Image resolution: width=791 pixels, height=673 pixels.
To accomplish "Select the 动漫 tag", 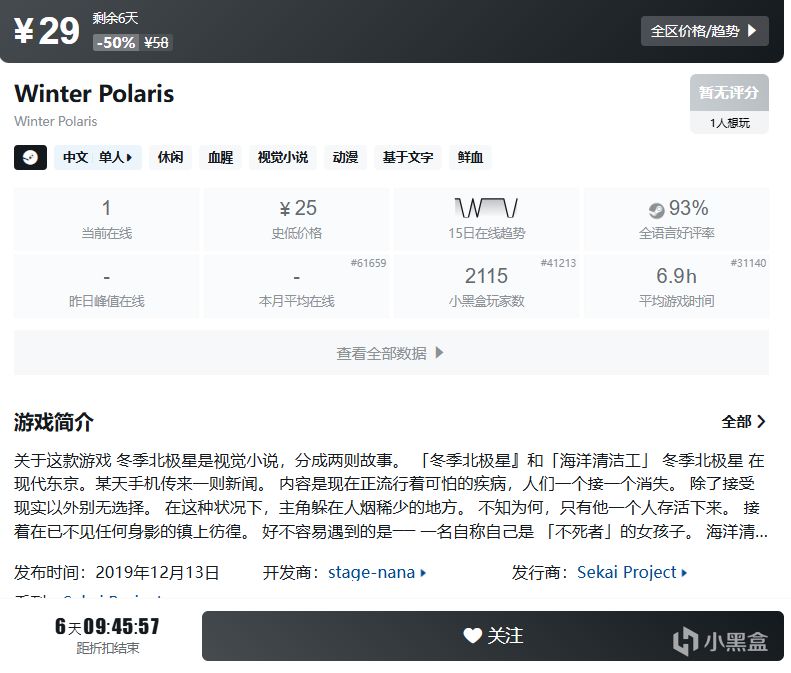I will coord(345,157).
